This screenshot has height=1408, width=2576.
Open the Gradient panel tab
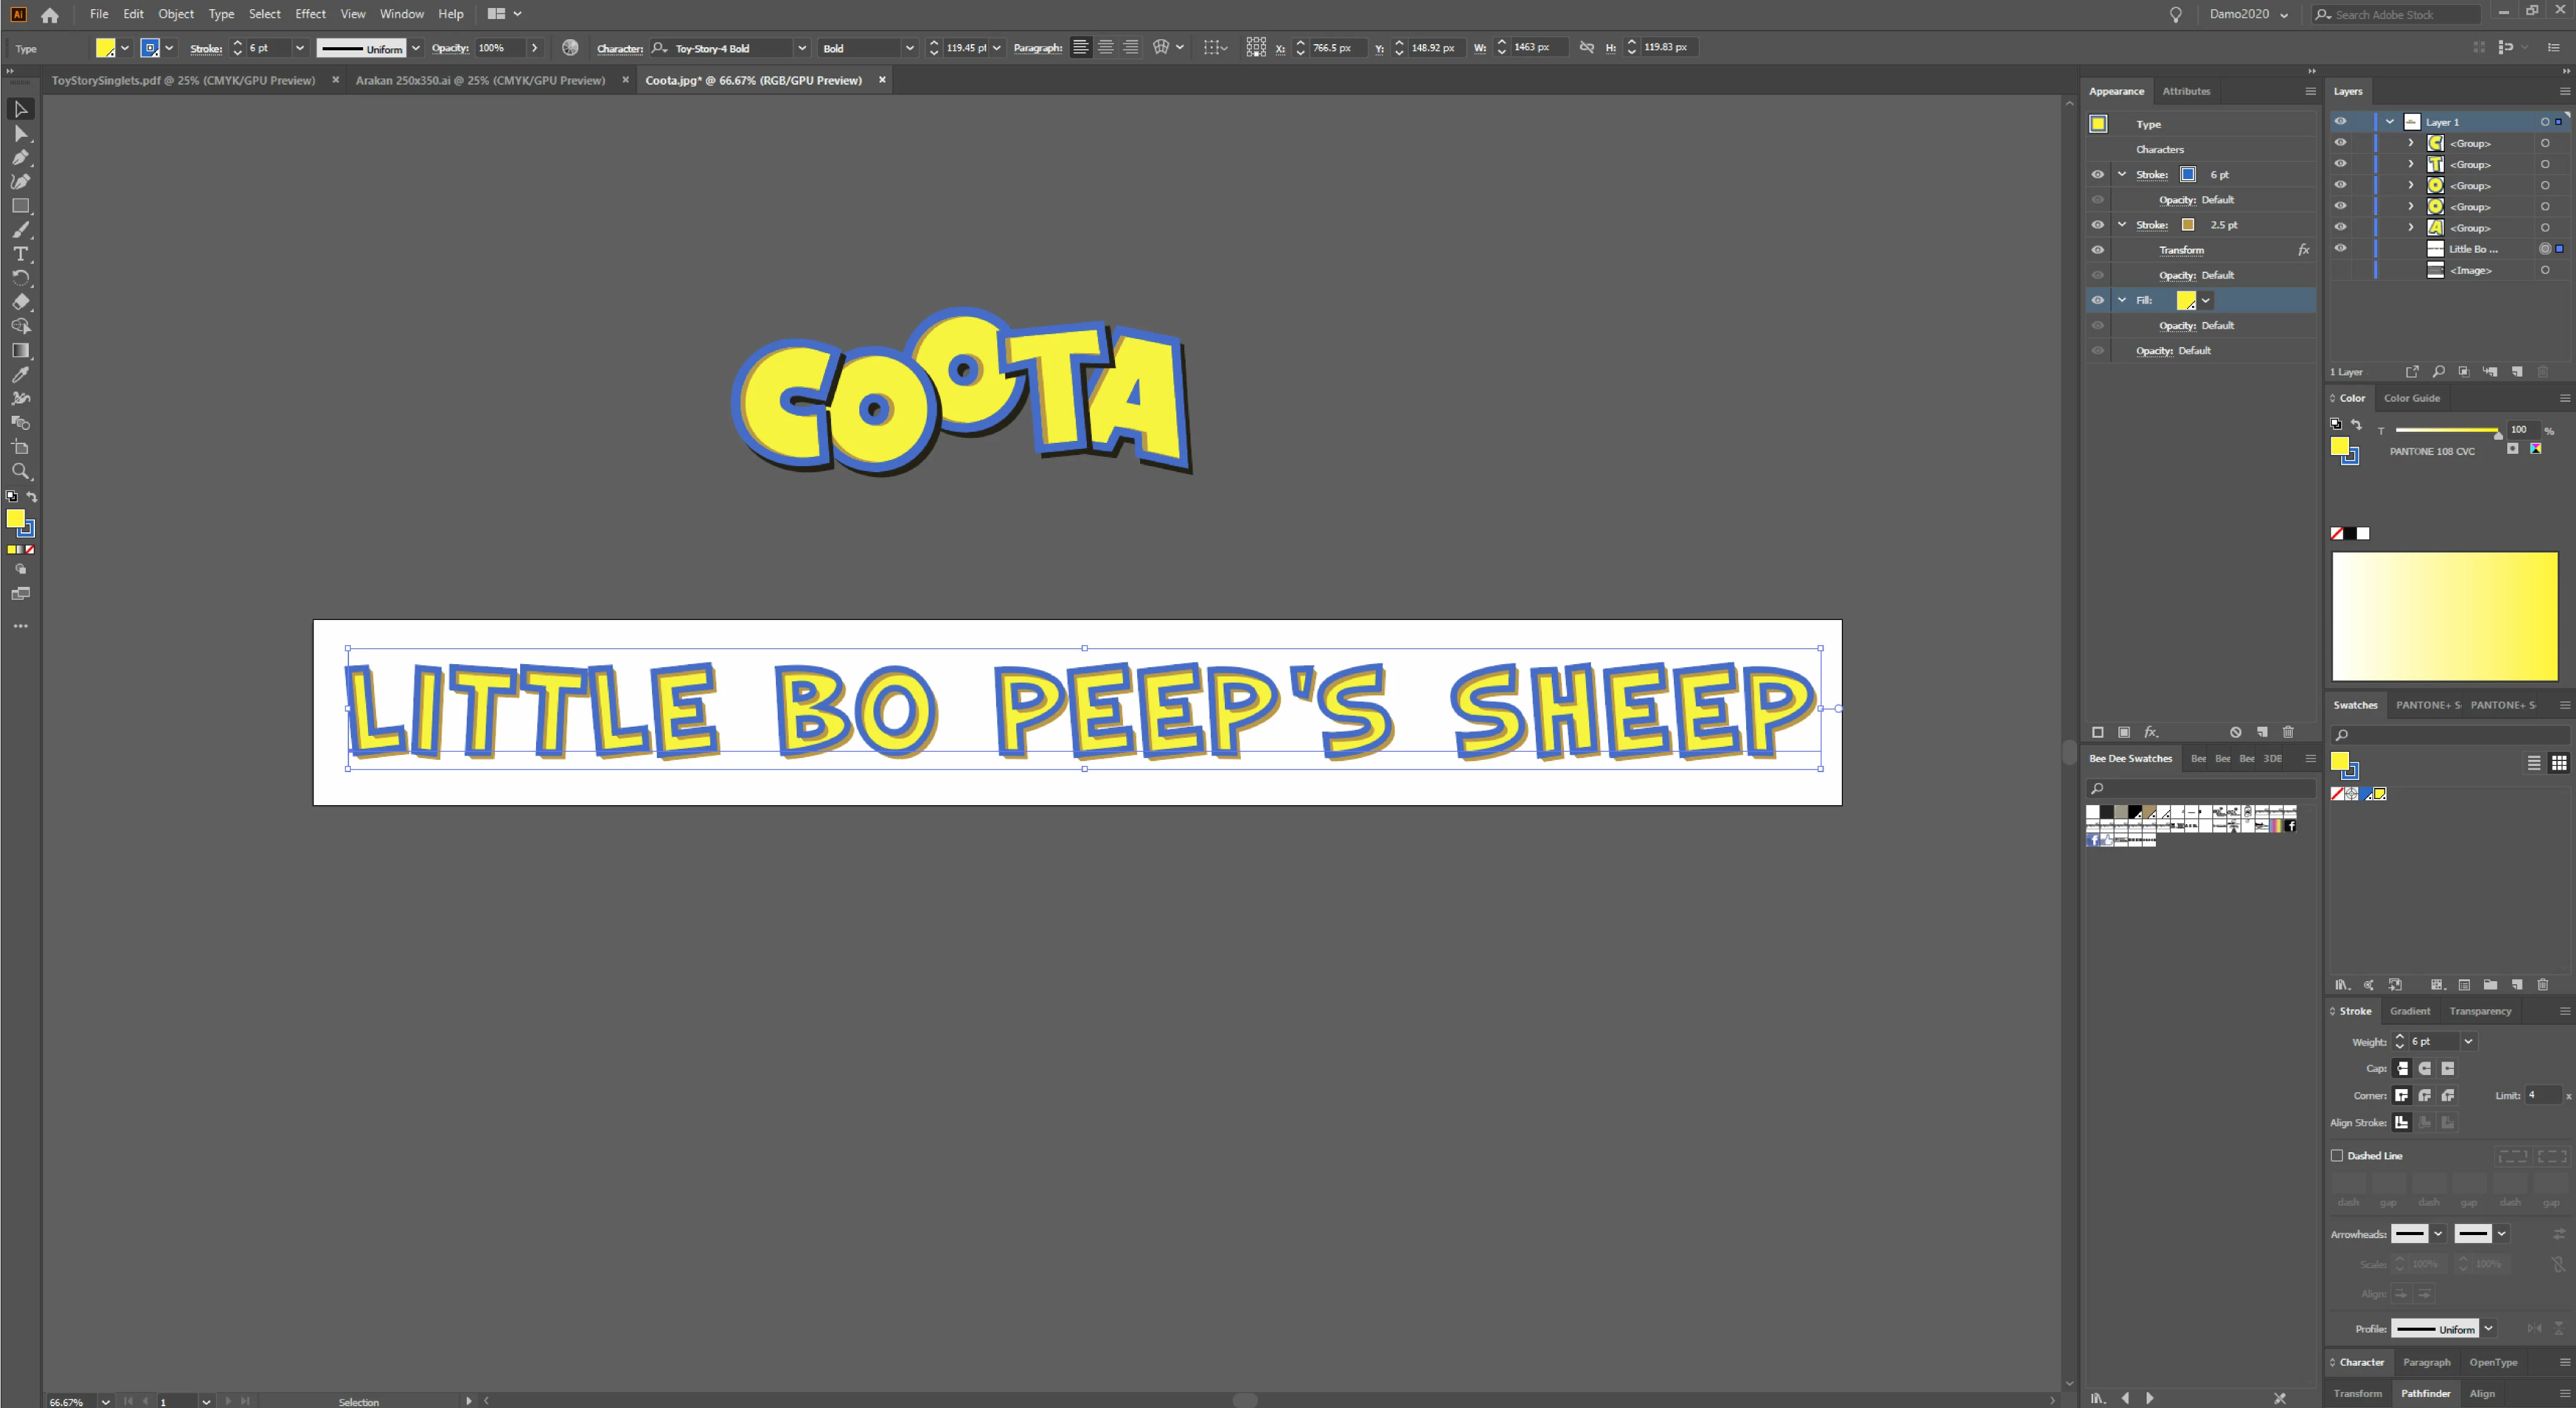click(x=2409, y=1011)
